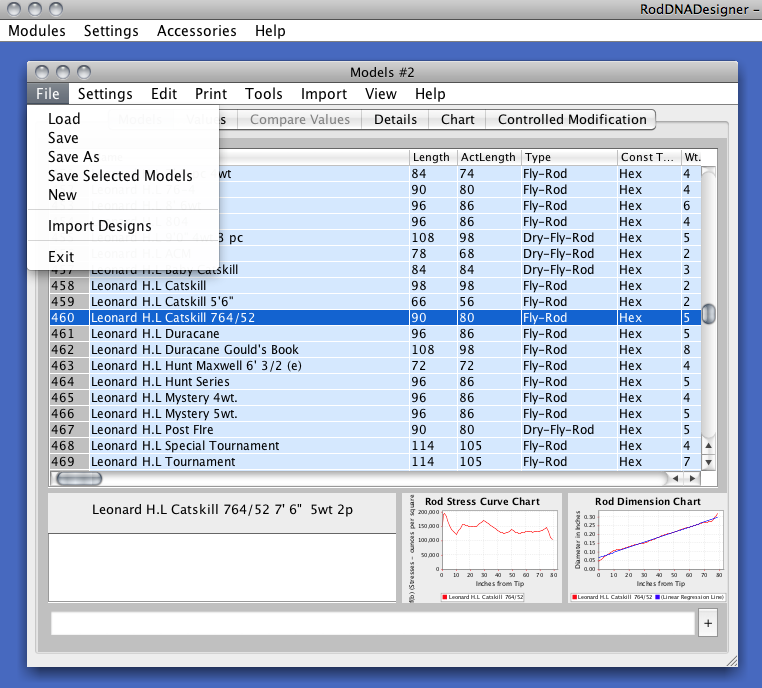Switch to the Details tab

pos(395,120)
